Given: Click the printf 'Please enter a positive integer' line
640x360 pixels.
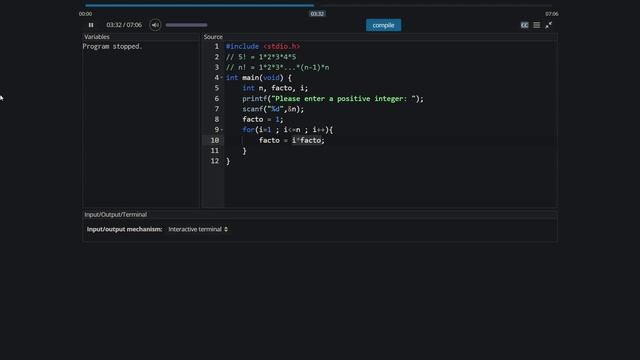Looking at the screenshot, I should pyautogui.click(x=333, y=99).
